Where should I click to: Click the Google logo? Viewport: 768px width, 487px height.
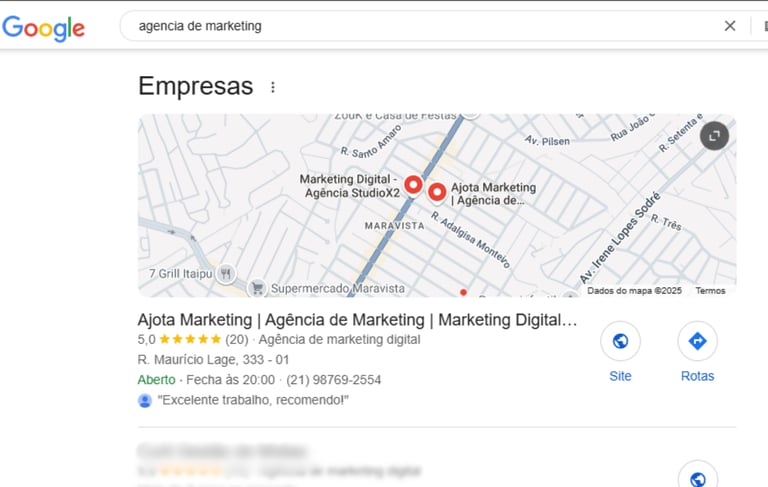44,28
